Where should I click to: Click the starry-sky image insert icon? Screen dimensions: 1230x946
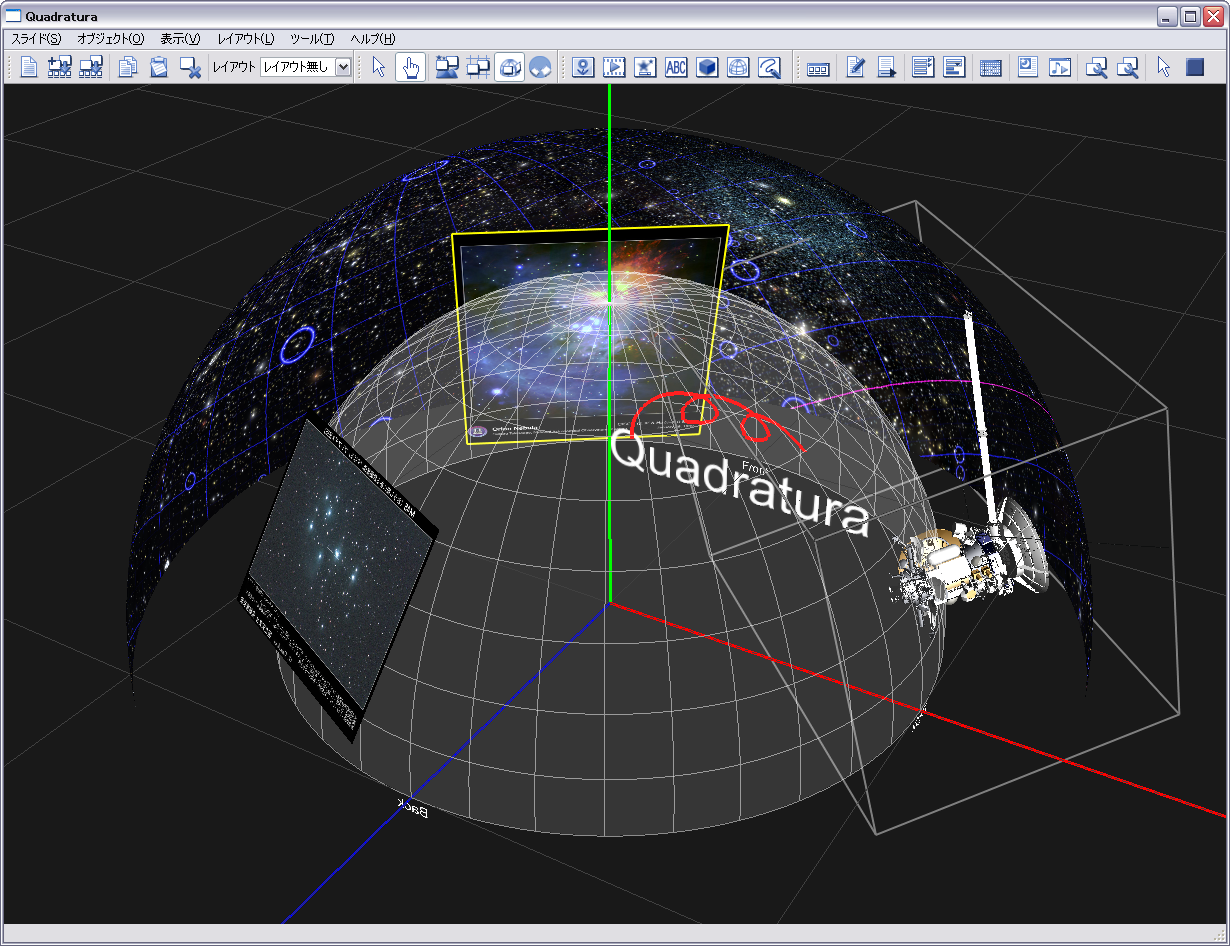(646, 67)
